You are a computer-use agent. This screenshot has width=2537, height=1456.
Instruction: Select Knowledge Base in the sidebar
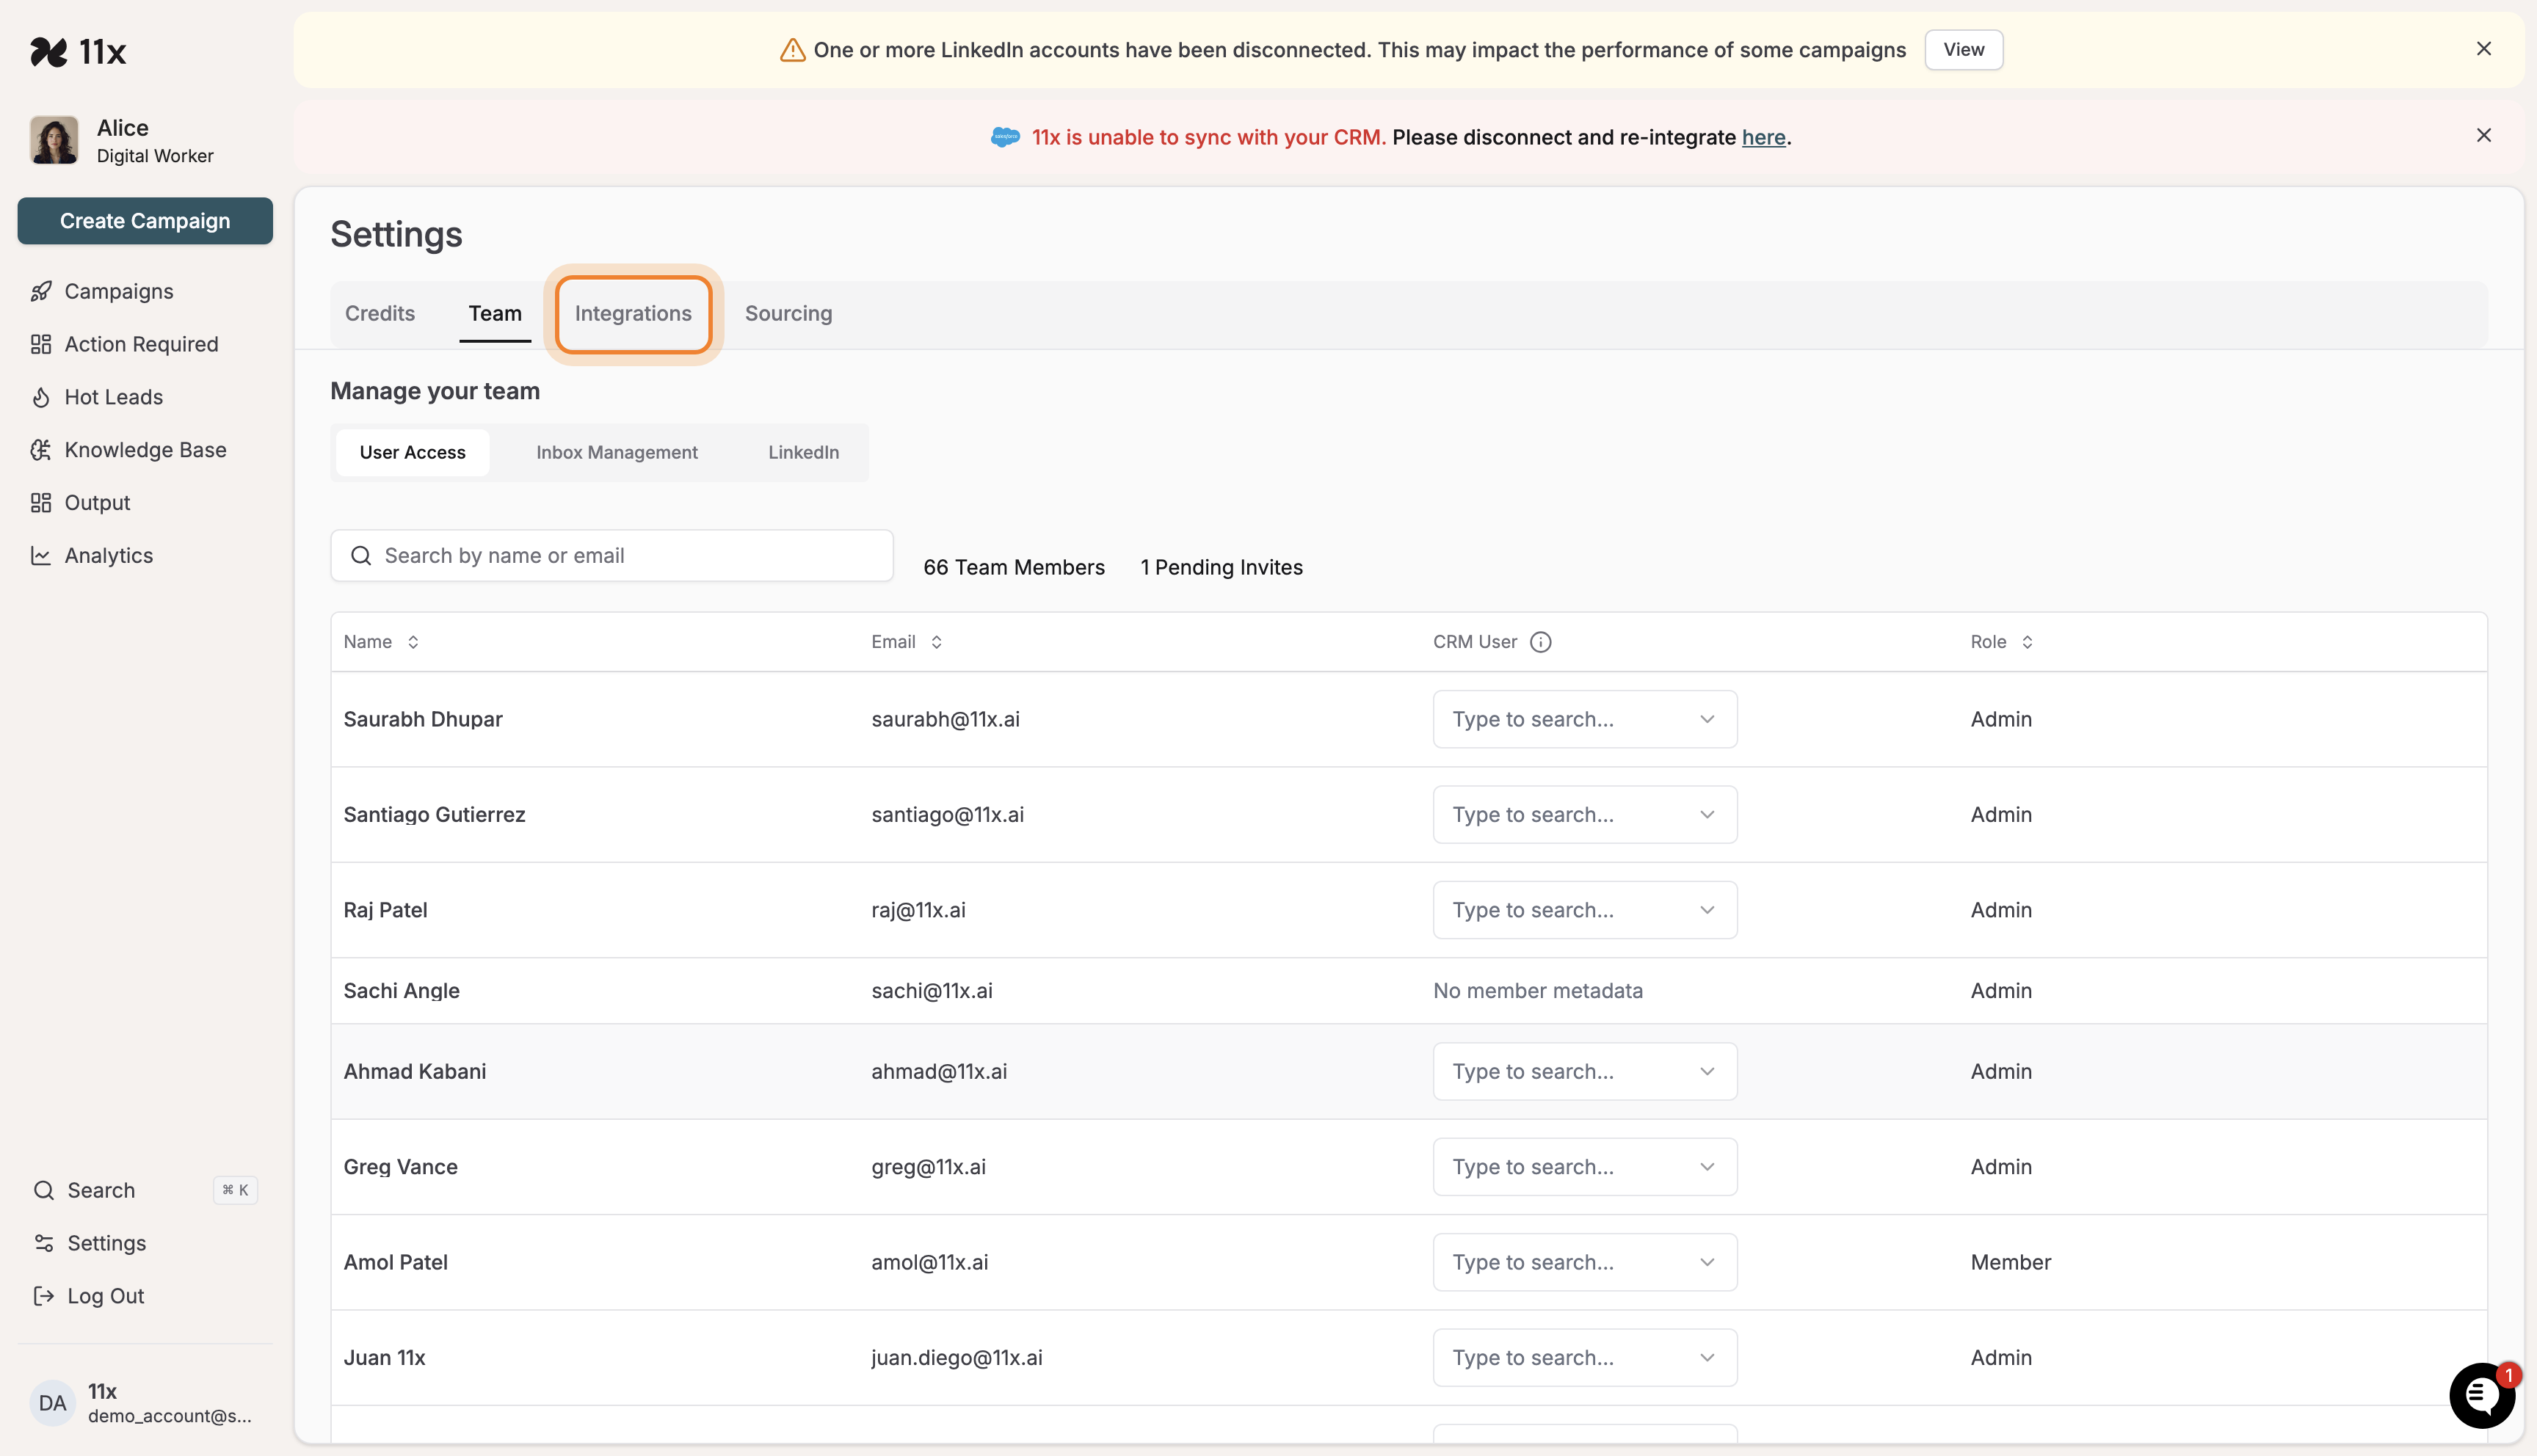(x=145, y=450)
